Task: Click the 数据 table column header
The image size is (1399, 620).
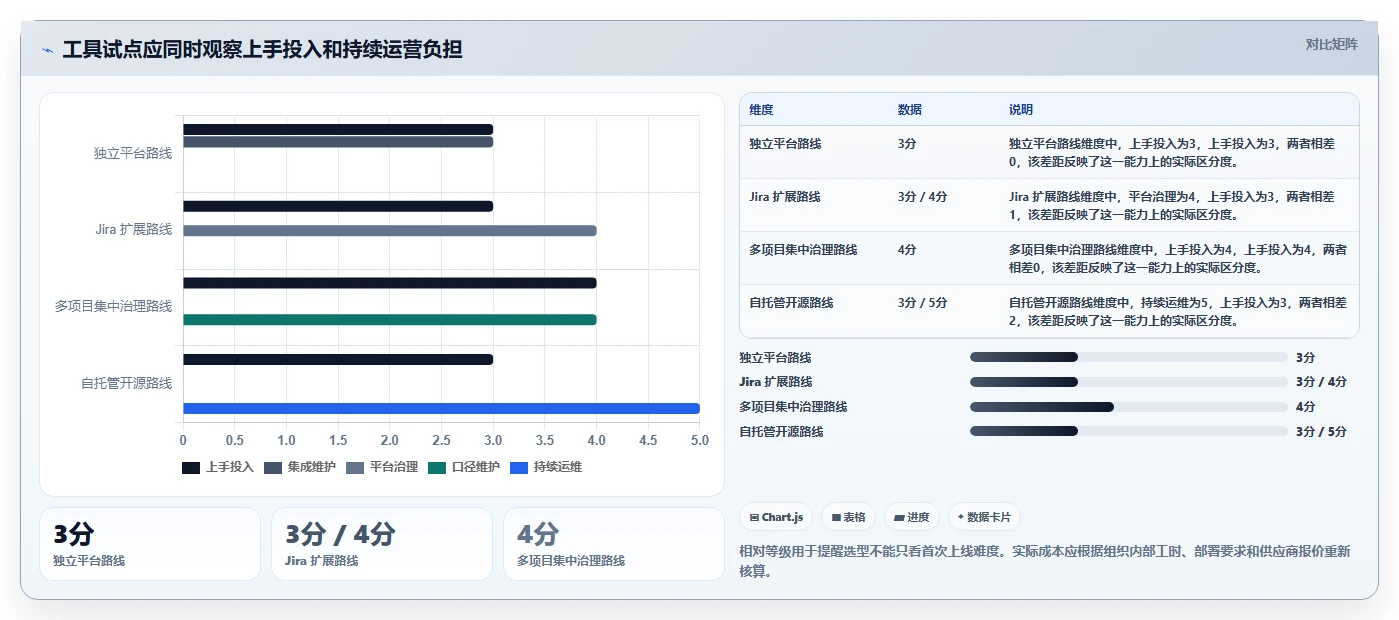Action: 910,110
